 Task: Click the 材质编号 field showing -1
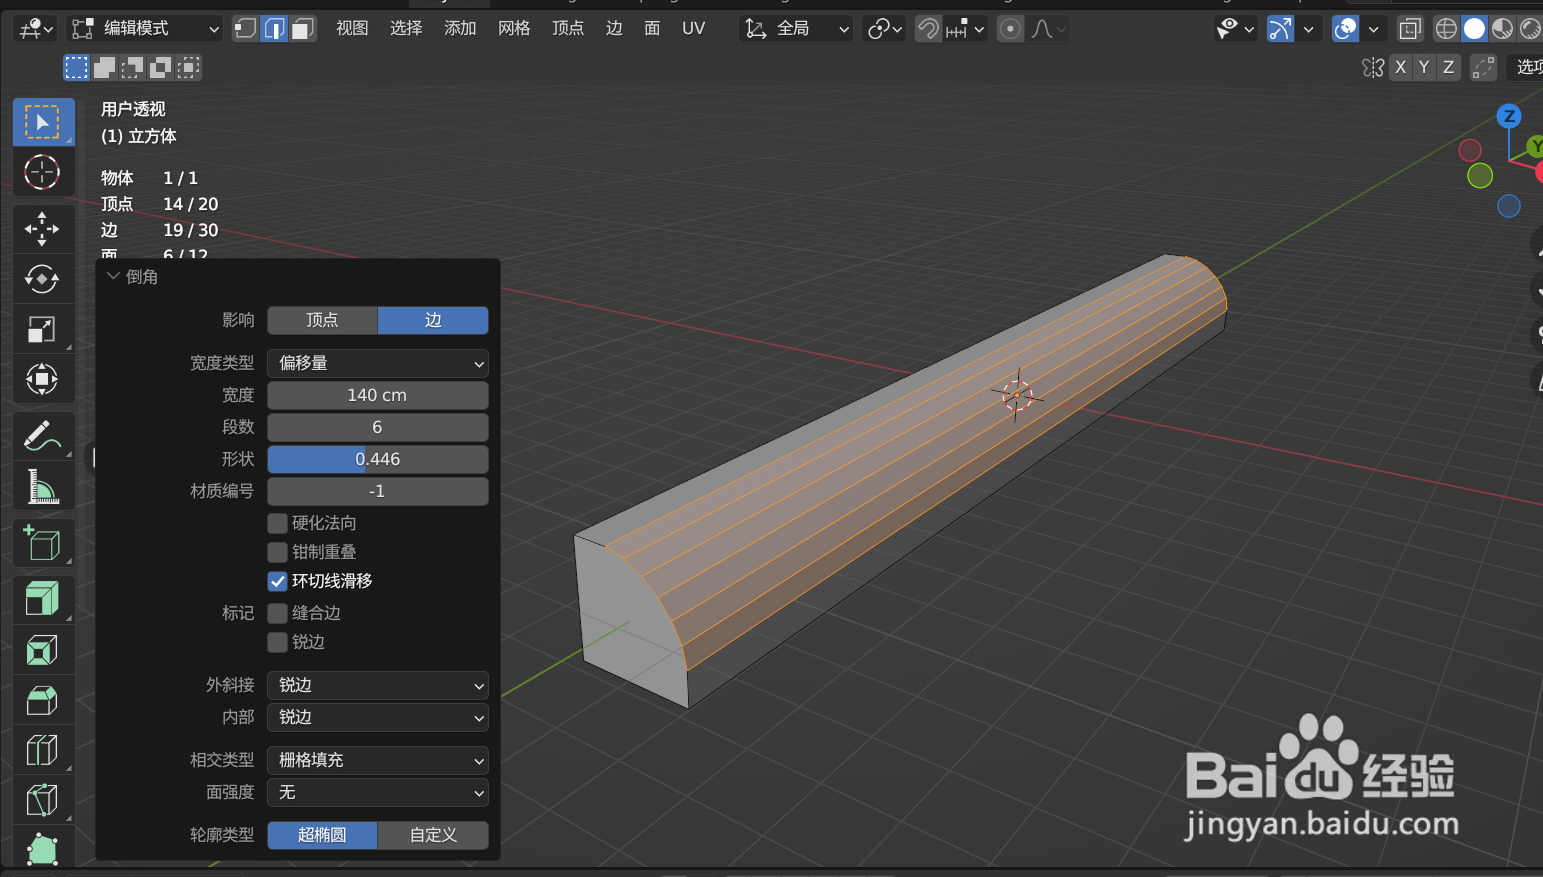[x=378, y=491]
